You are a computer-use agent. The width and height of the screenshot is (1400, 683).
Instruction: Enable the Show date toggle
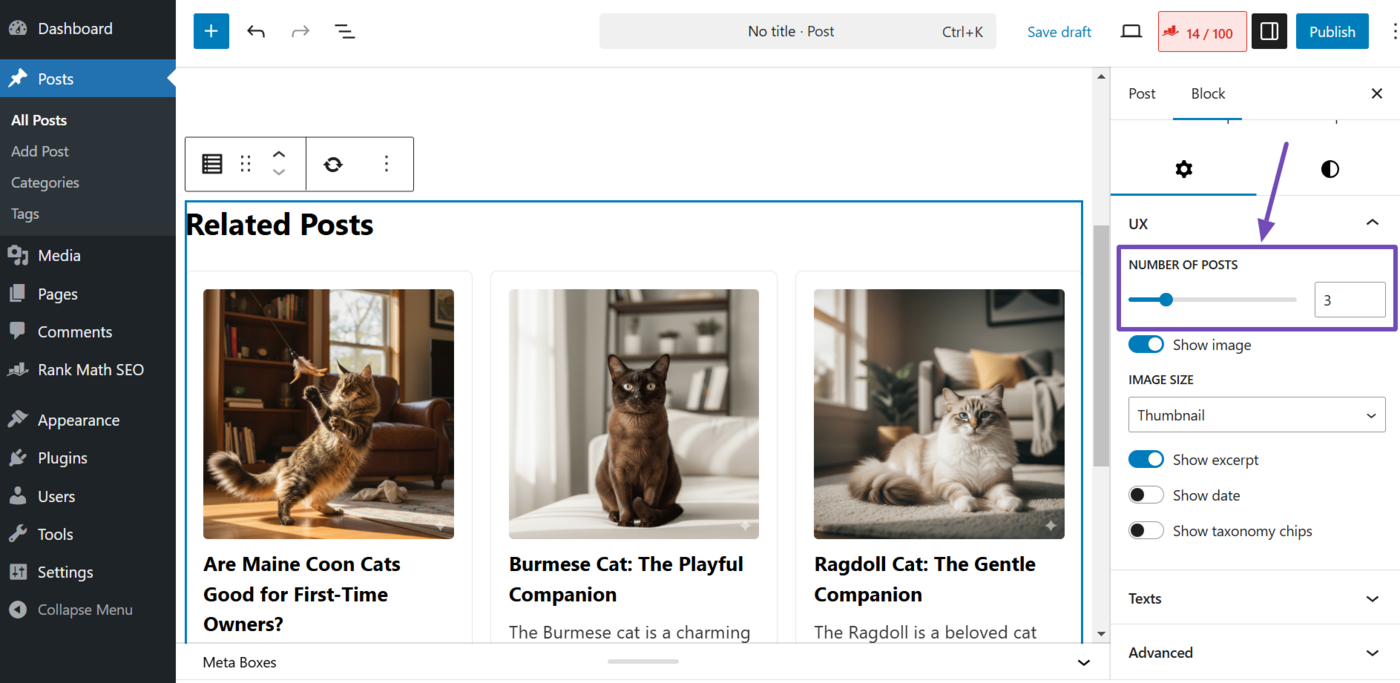tap(1146, 496)
